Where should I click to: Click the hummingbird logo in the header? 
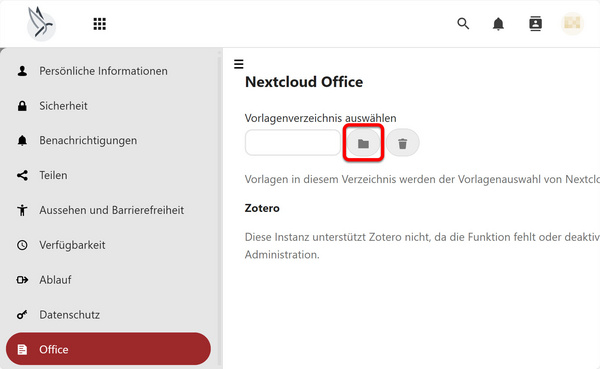click(41, 24)
